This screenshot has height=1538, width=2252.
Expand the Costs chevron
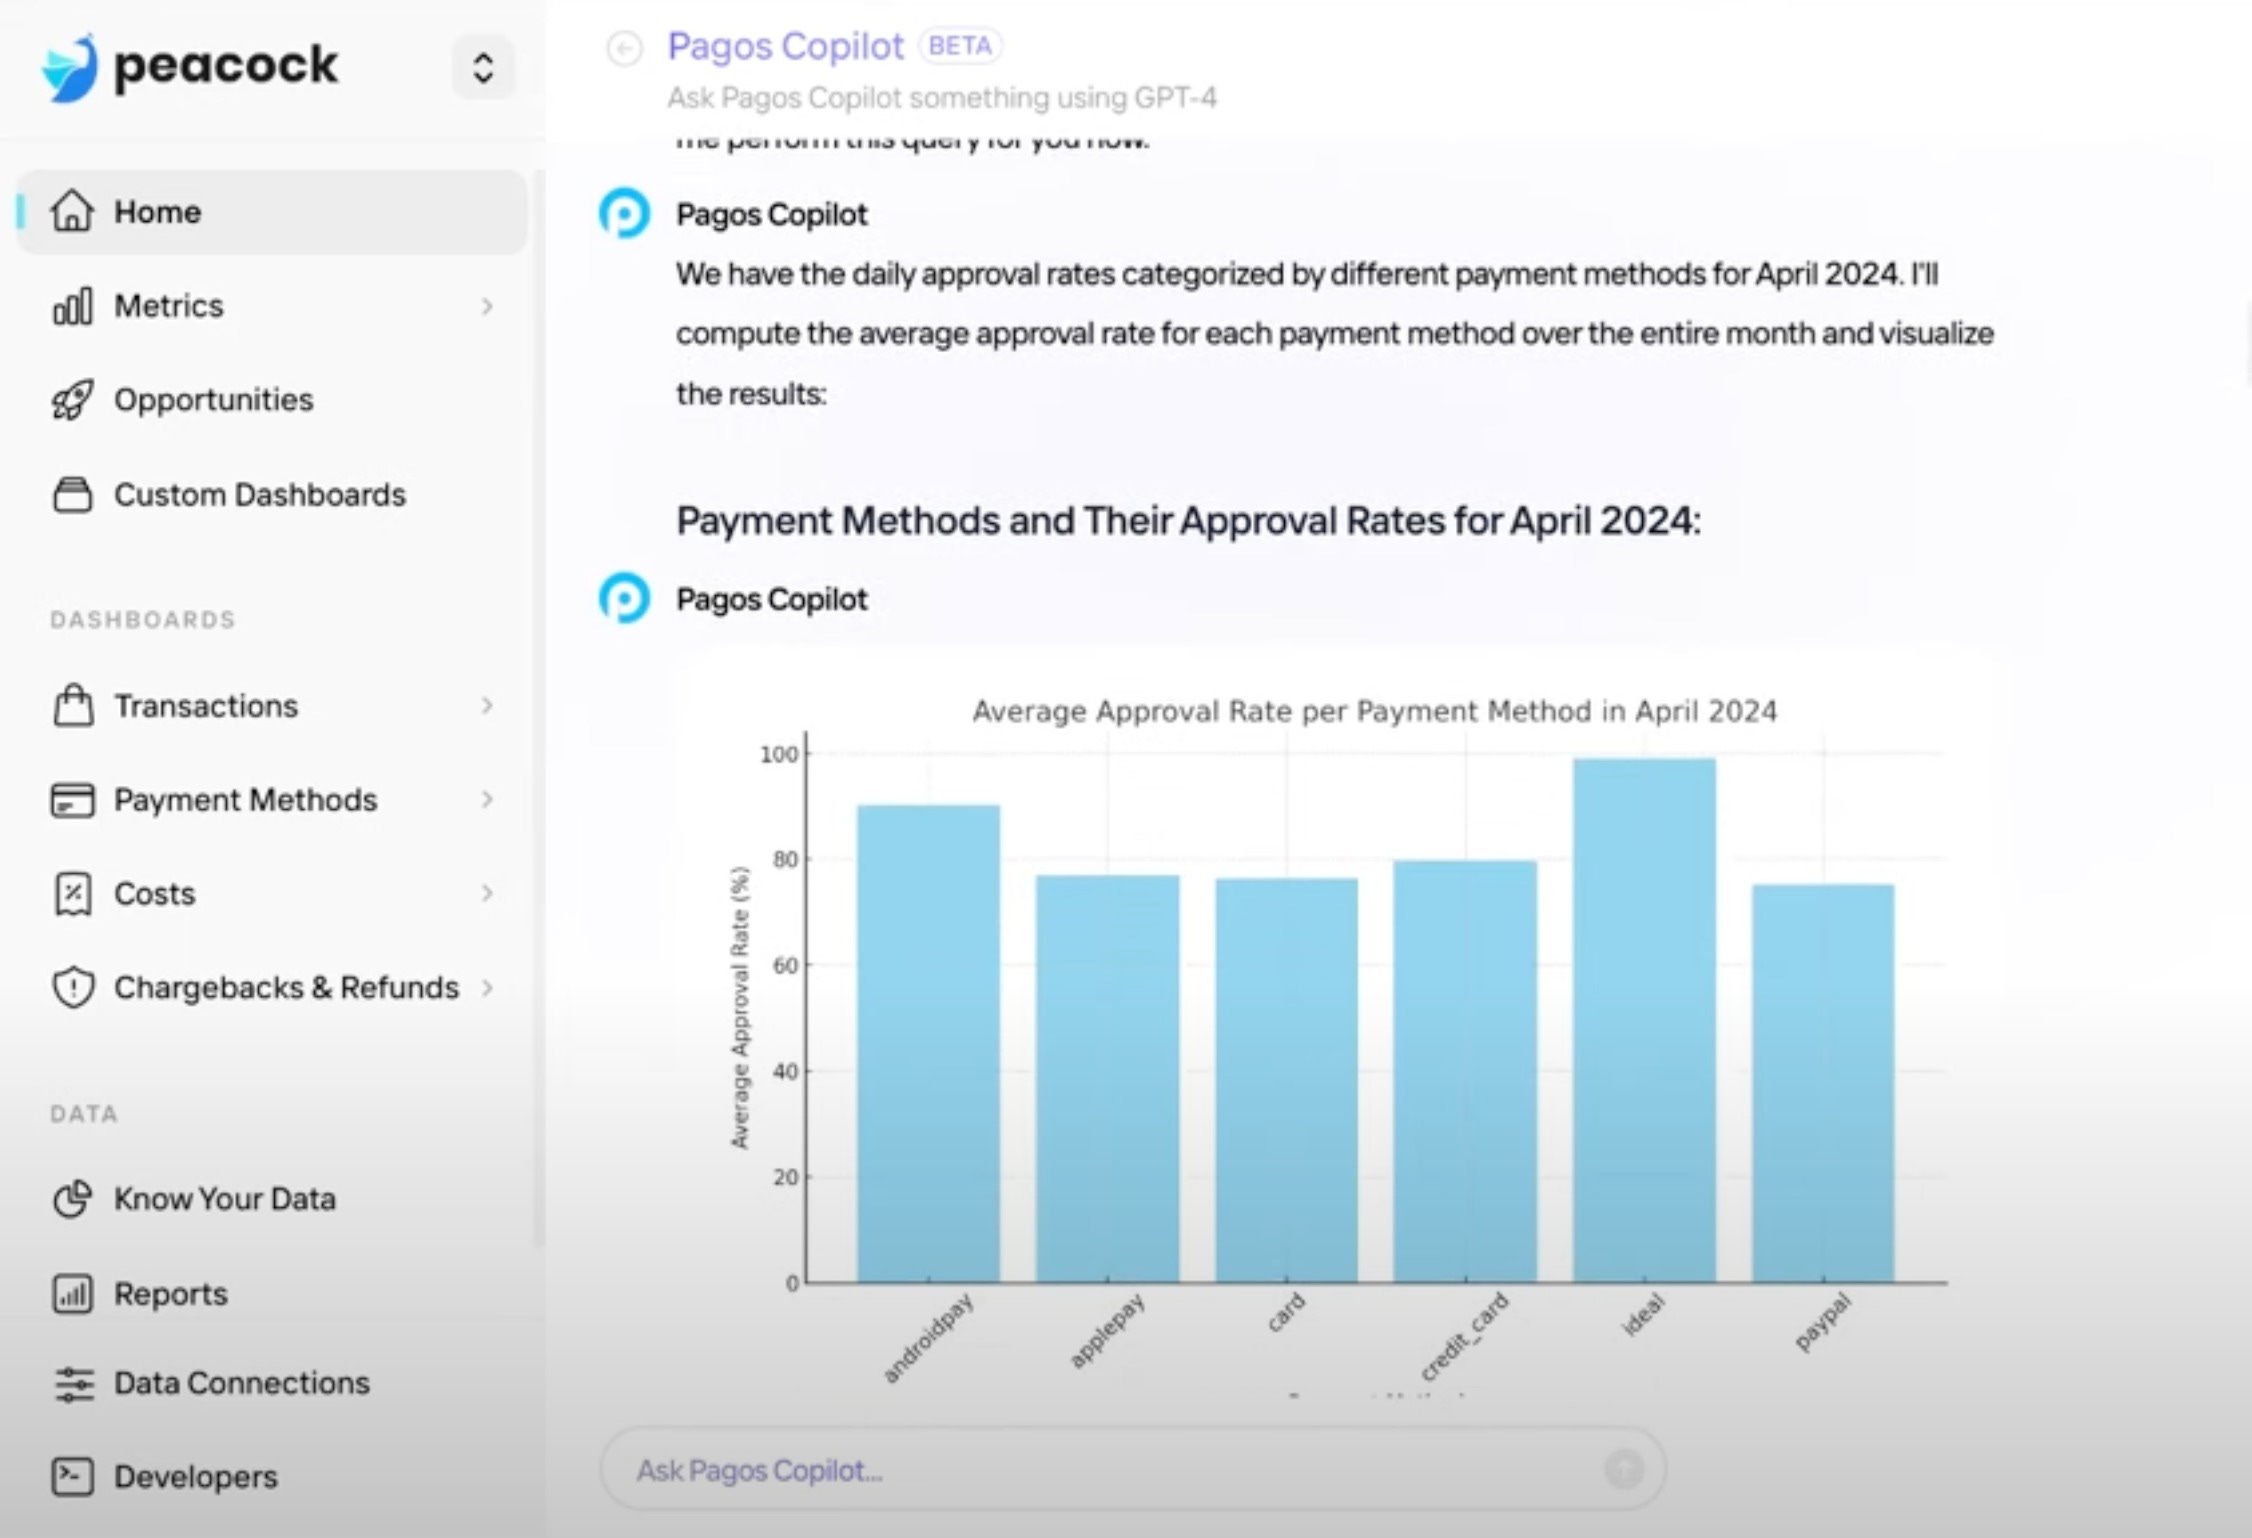pos(487,893)
